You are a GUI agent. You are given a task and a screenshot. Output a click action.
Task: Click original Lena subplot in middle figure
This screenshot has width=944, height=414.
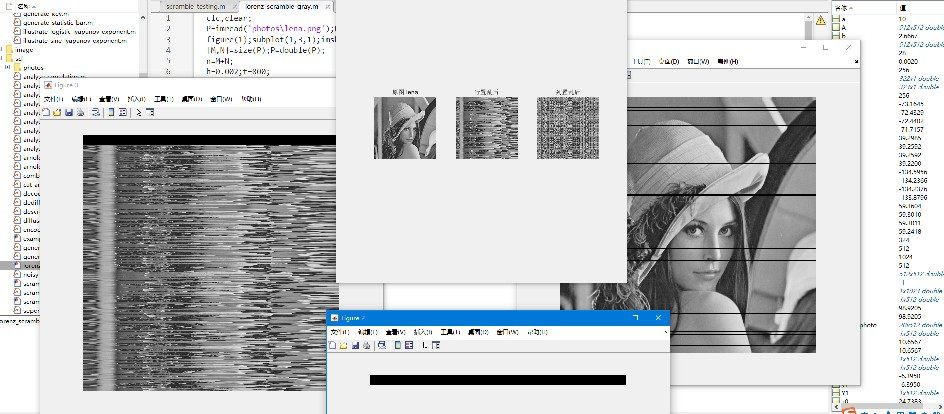[405, 128]
